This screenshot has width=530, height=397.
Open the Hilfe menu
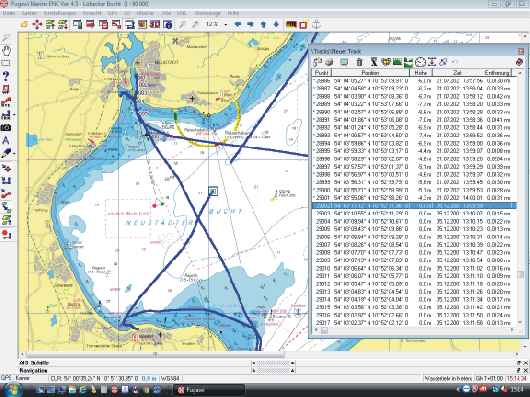pos(233,13)
